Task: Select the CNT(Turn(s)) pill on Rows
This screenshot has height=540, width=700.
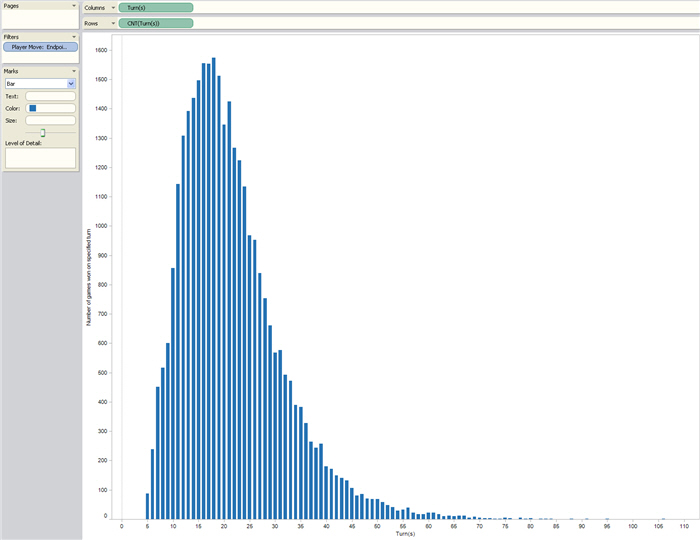Action: 156,23
